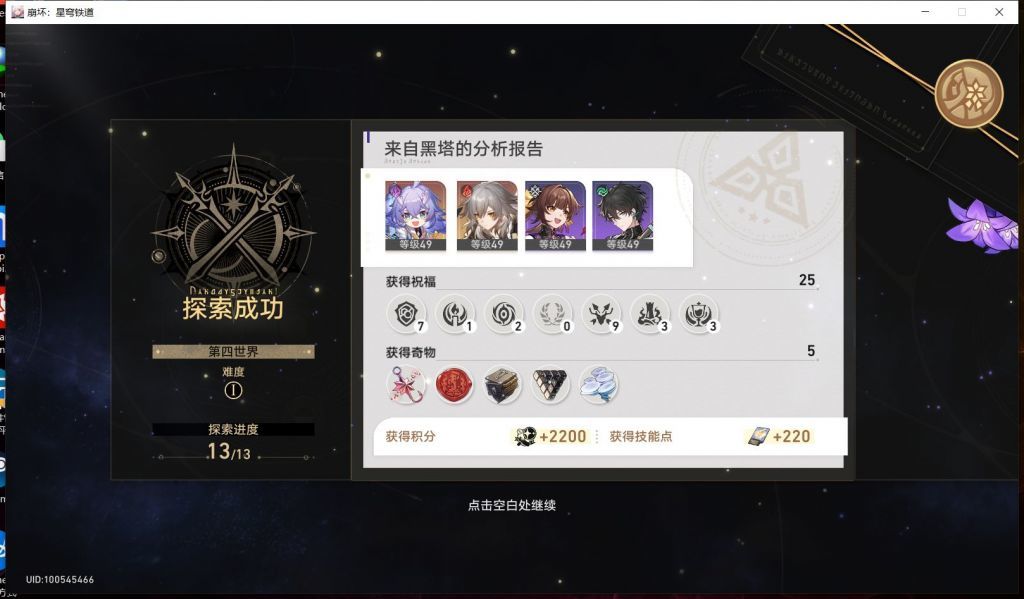Click the +220 skill points card icon
1024x599 pixels.
758,436
